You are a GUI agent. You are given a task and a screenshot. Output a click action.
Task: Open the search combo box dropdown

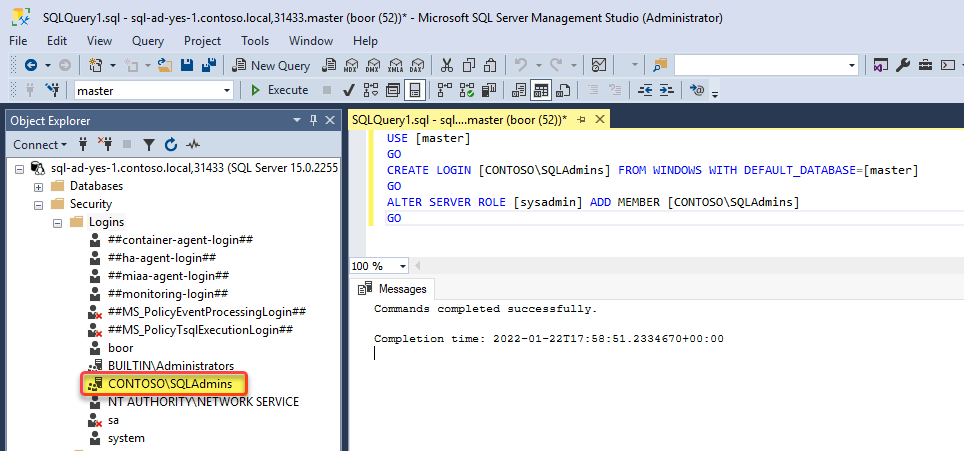pos(852,65)
